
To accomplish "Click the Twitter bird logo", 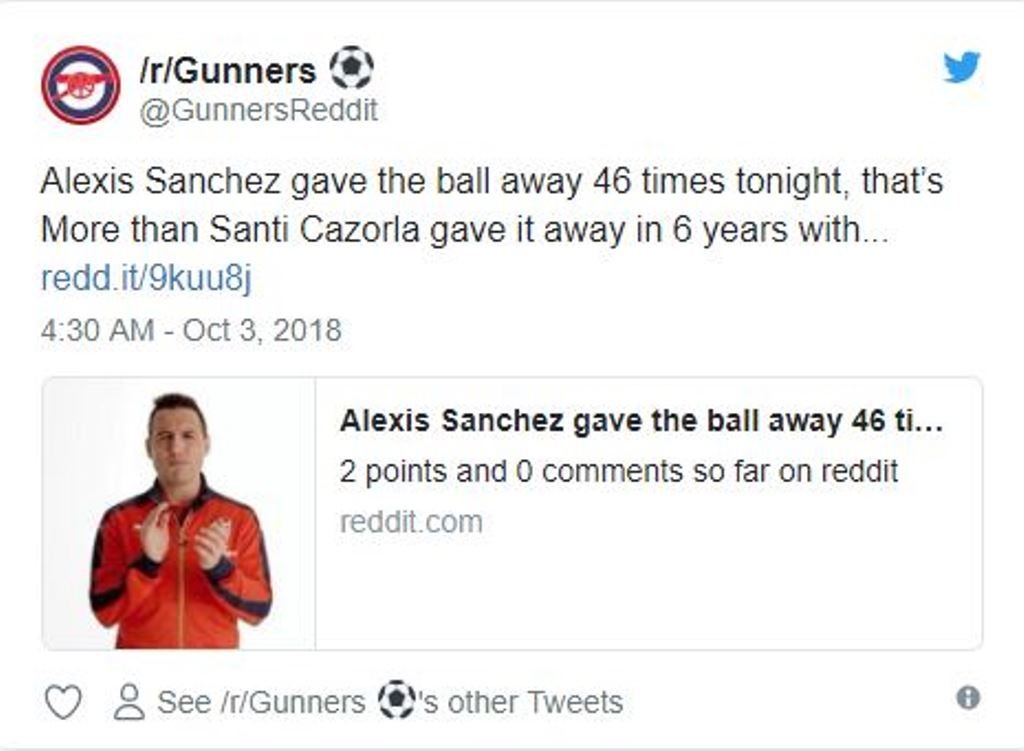I will pyautogui.click(x=962, y=67).
